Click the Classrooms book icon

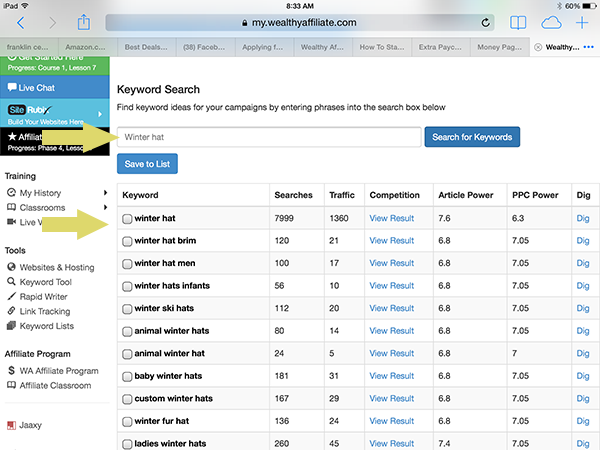click(11, 207)
